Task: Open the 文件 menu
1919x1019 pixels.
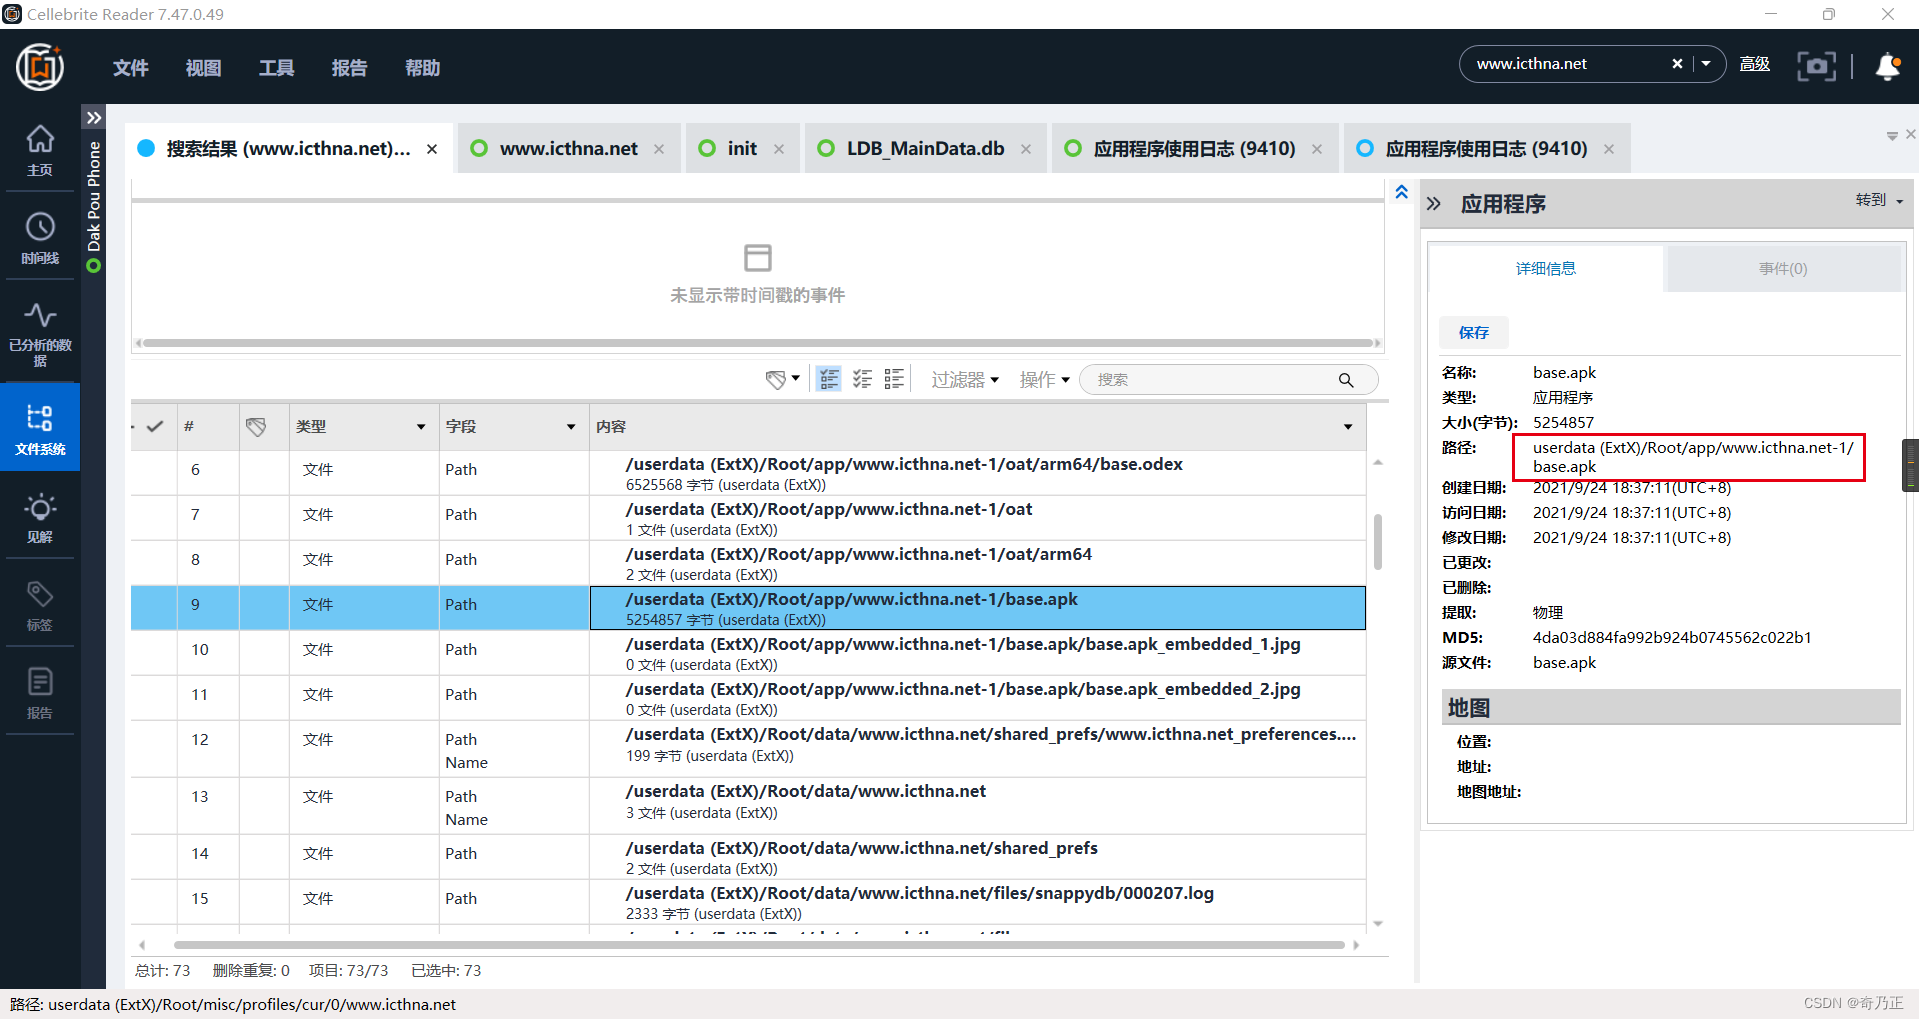Action: pos(130,68)
